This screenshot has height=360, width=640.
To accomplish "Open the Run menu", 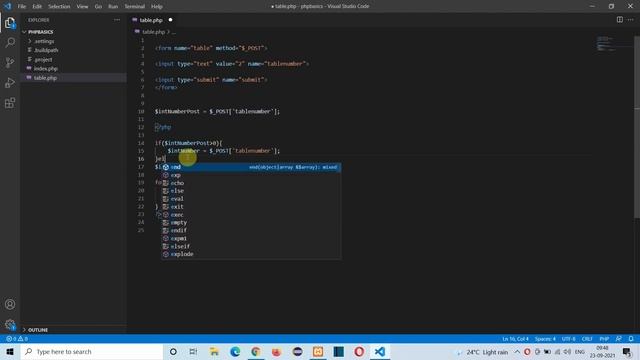I will coord(113,7).
